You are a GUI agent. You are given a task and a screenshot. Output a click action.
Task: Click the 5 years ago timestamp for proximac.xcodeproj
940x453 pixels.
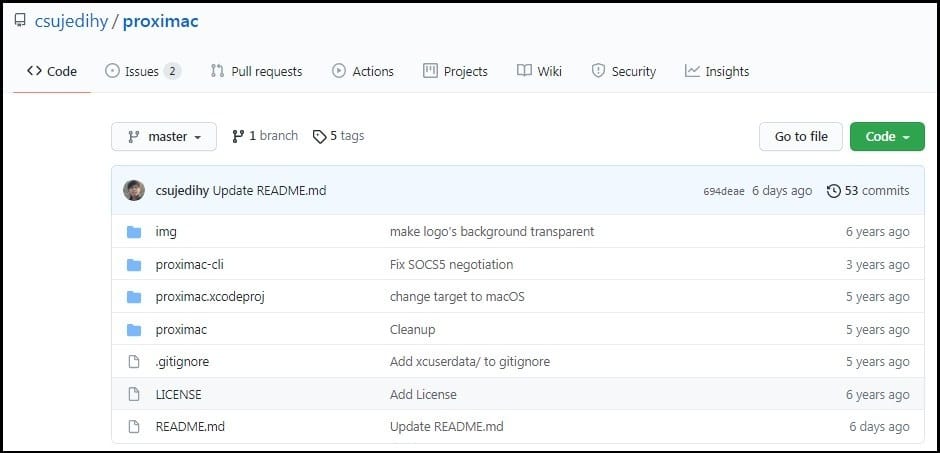coord(878,297)
